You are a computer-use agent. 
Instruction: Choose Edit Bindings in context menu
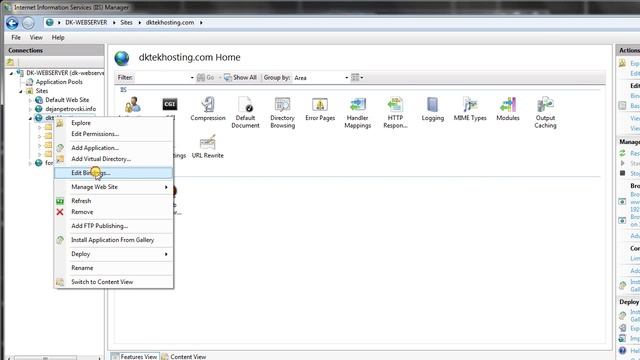(114, 173)
